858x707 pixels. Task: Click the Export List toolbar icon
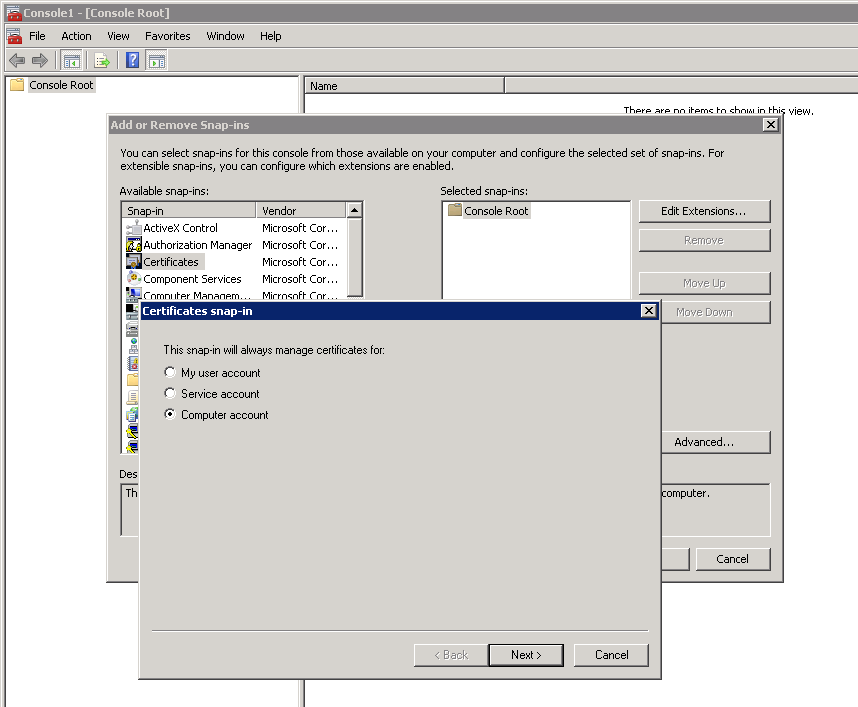pos(102,60)
